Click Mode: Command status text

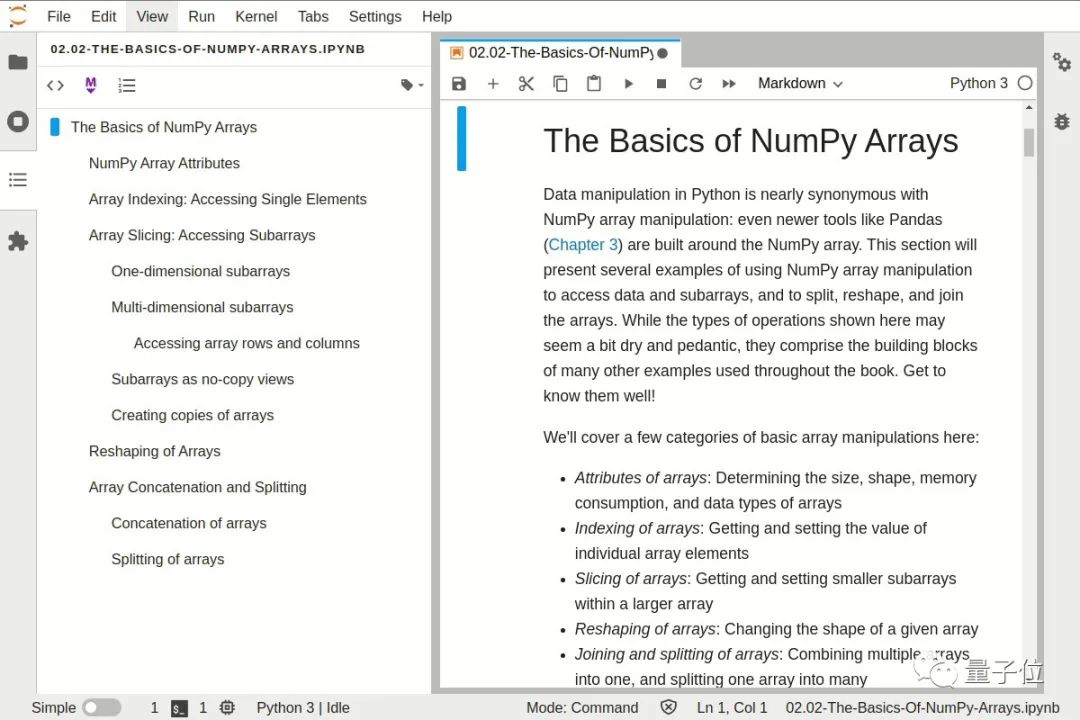pyautogui.click(x=582, y=708)
